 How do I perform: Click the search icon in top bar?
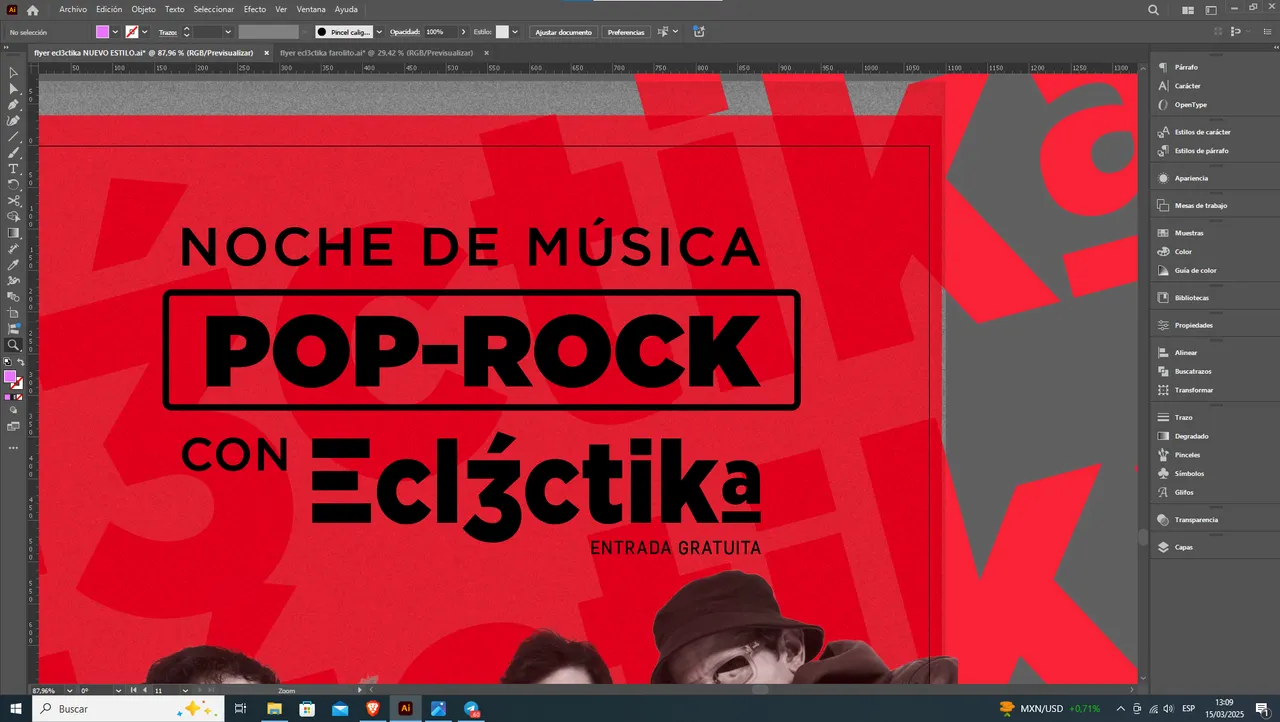point(1154,9)
